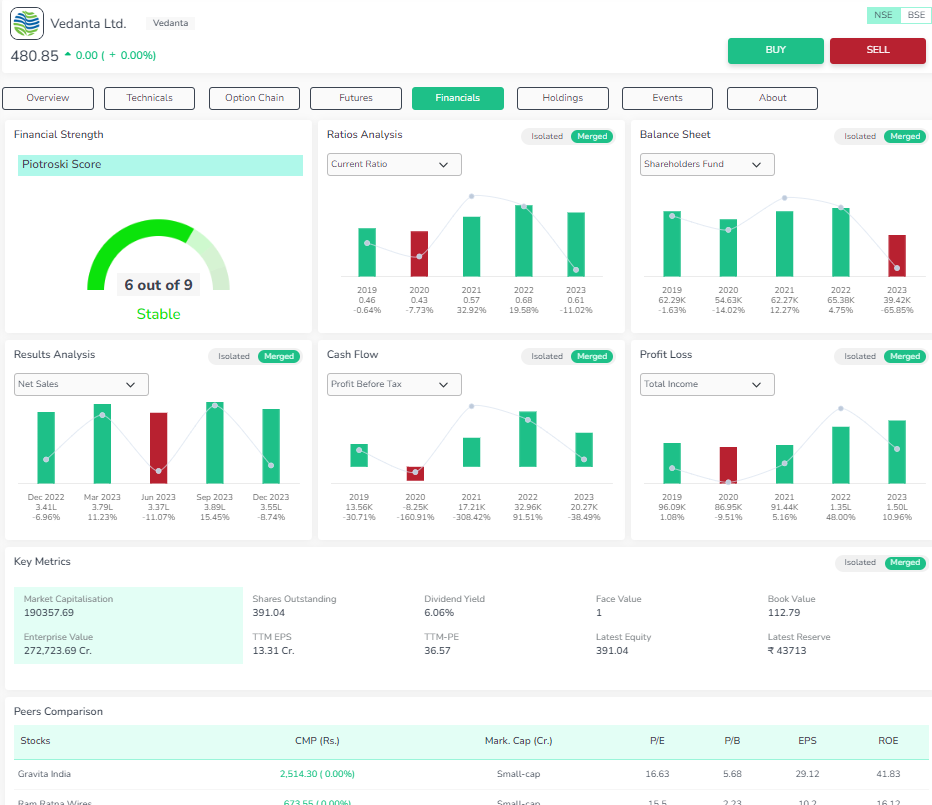This screenshot has width=932, height=805.
Task: Select Isolated view in Ratios Analysis
Action: (547, 136)
